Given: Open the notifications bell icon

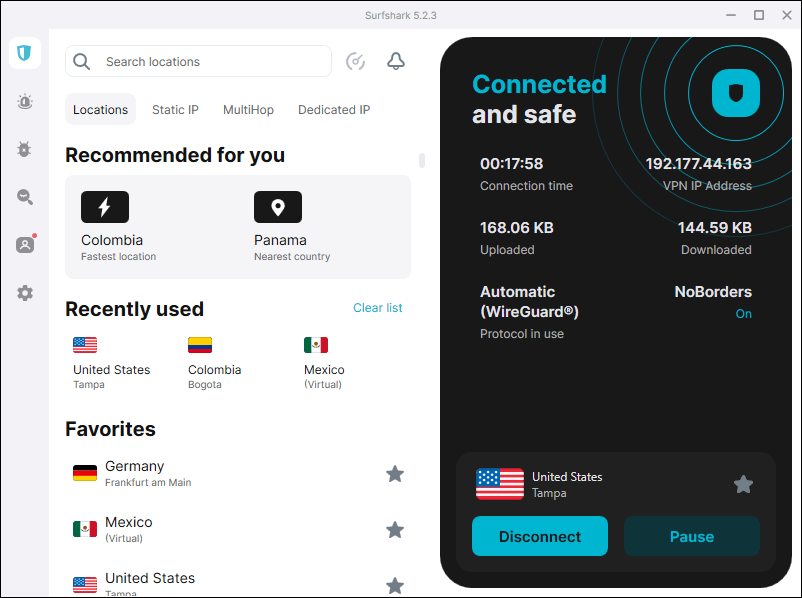Looking at the screenshot, I should coord(395,61).
